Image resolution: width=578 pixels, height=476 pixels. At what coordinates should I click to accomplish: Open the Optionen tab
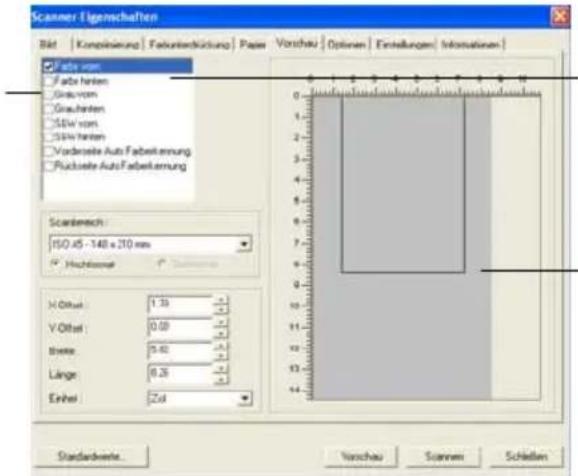point(347,45)
